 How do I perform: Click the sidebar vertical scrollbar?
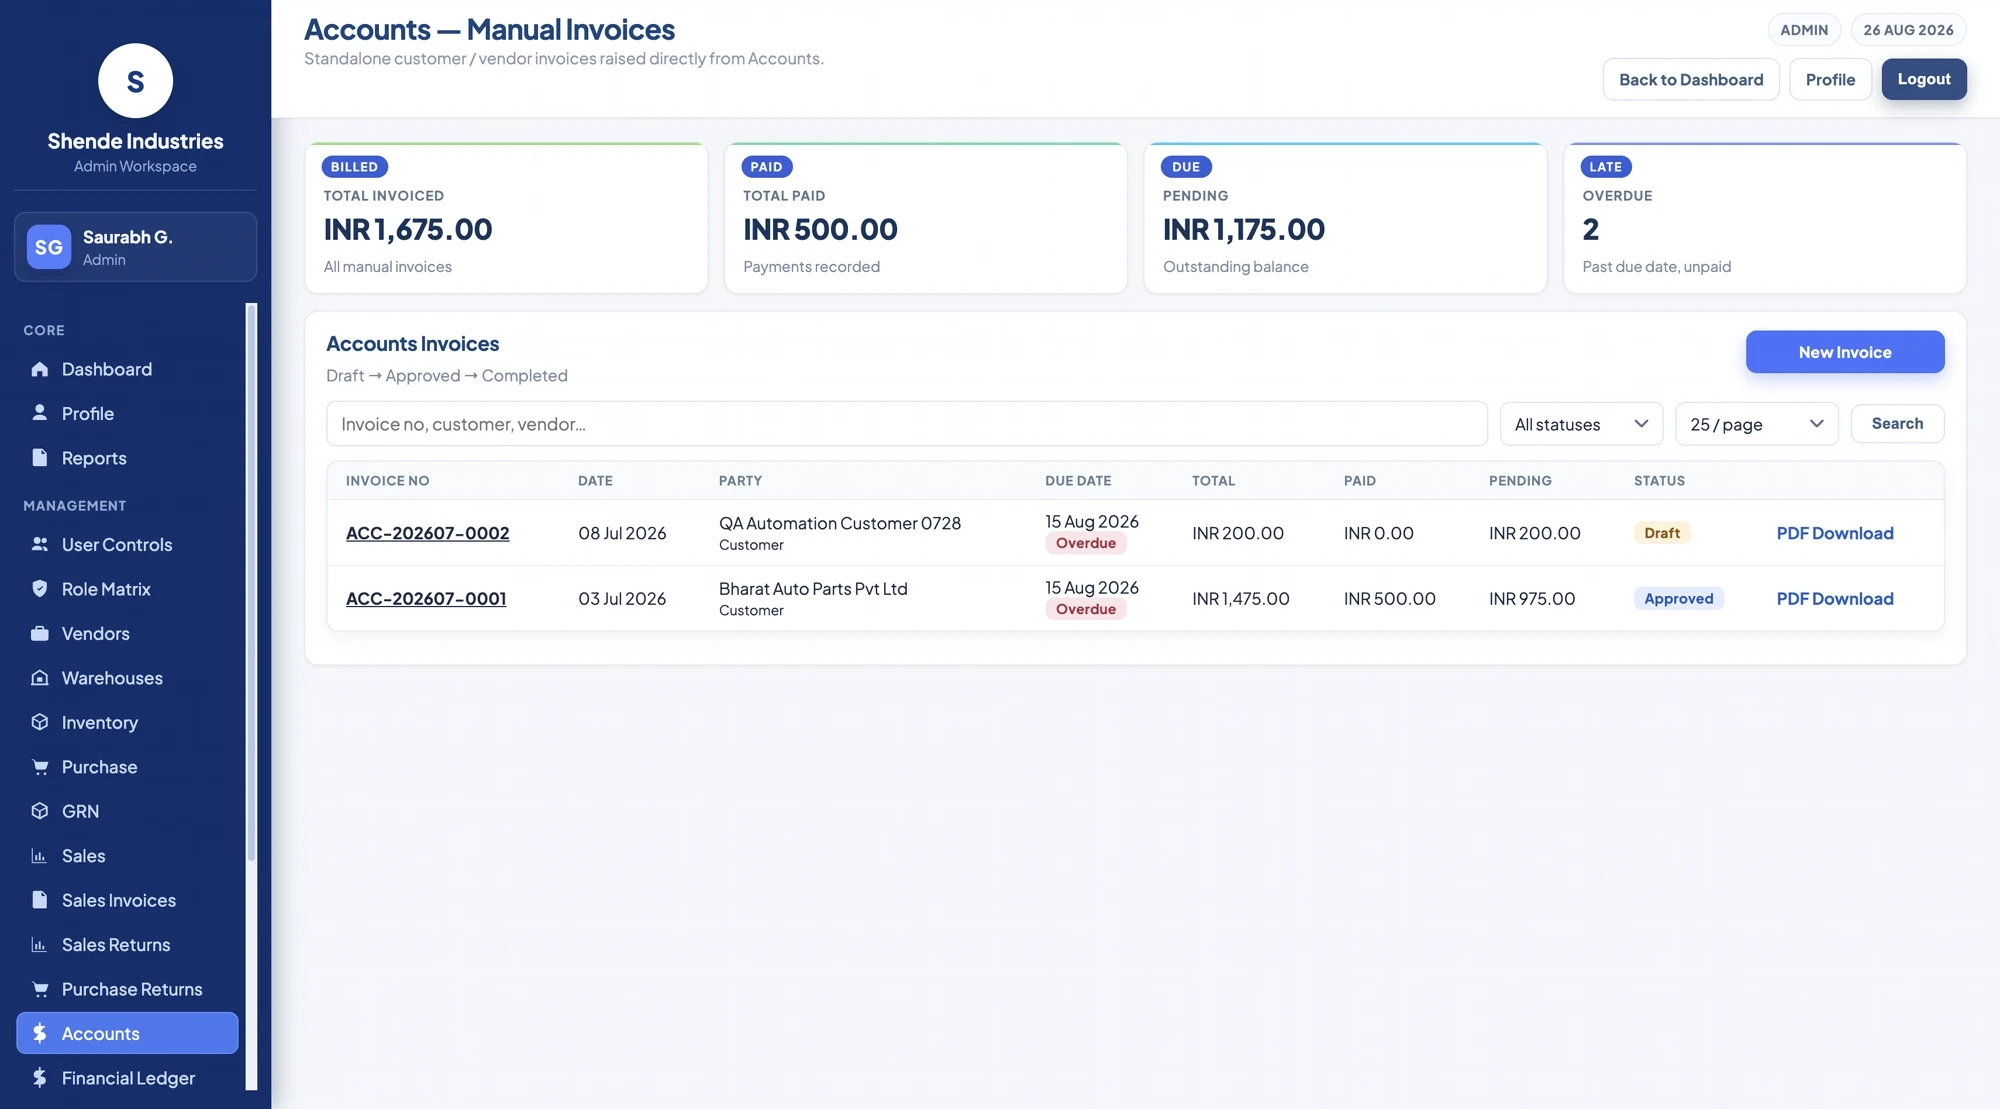click(x=251, y=582)
